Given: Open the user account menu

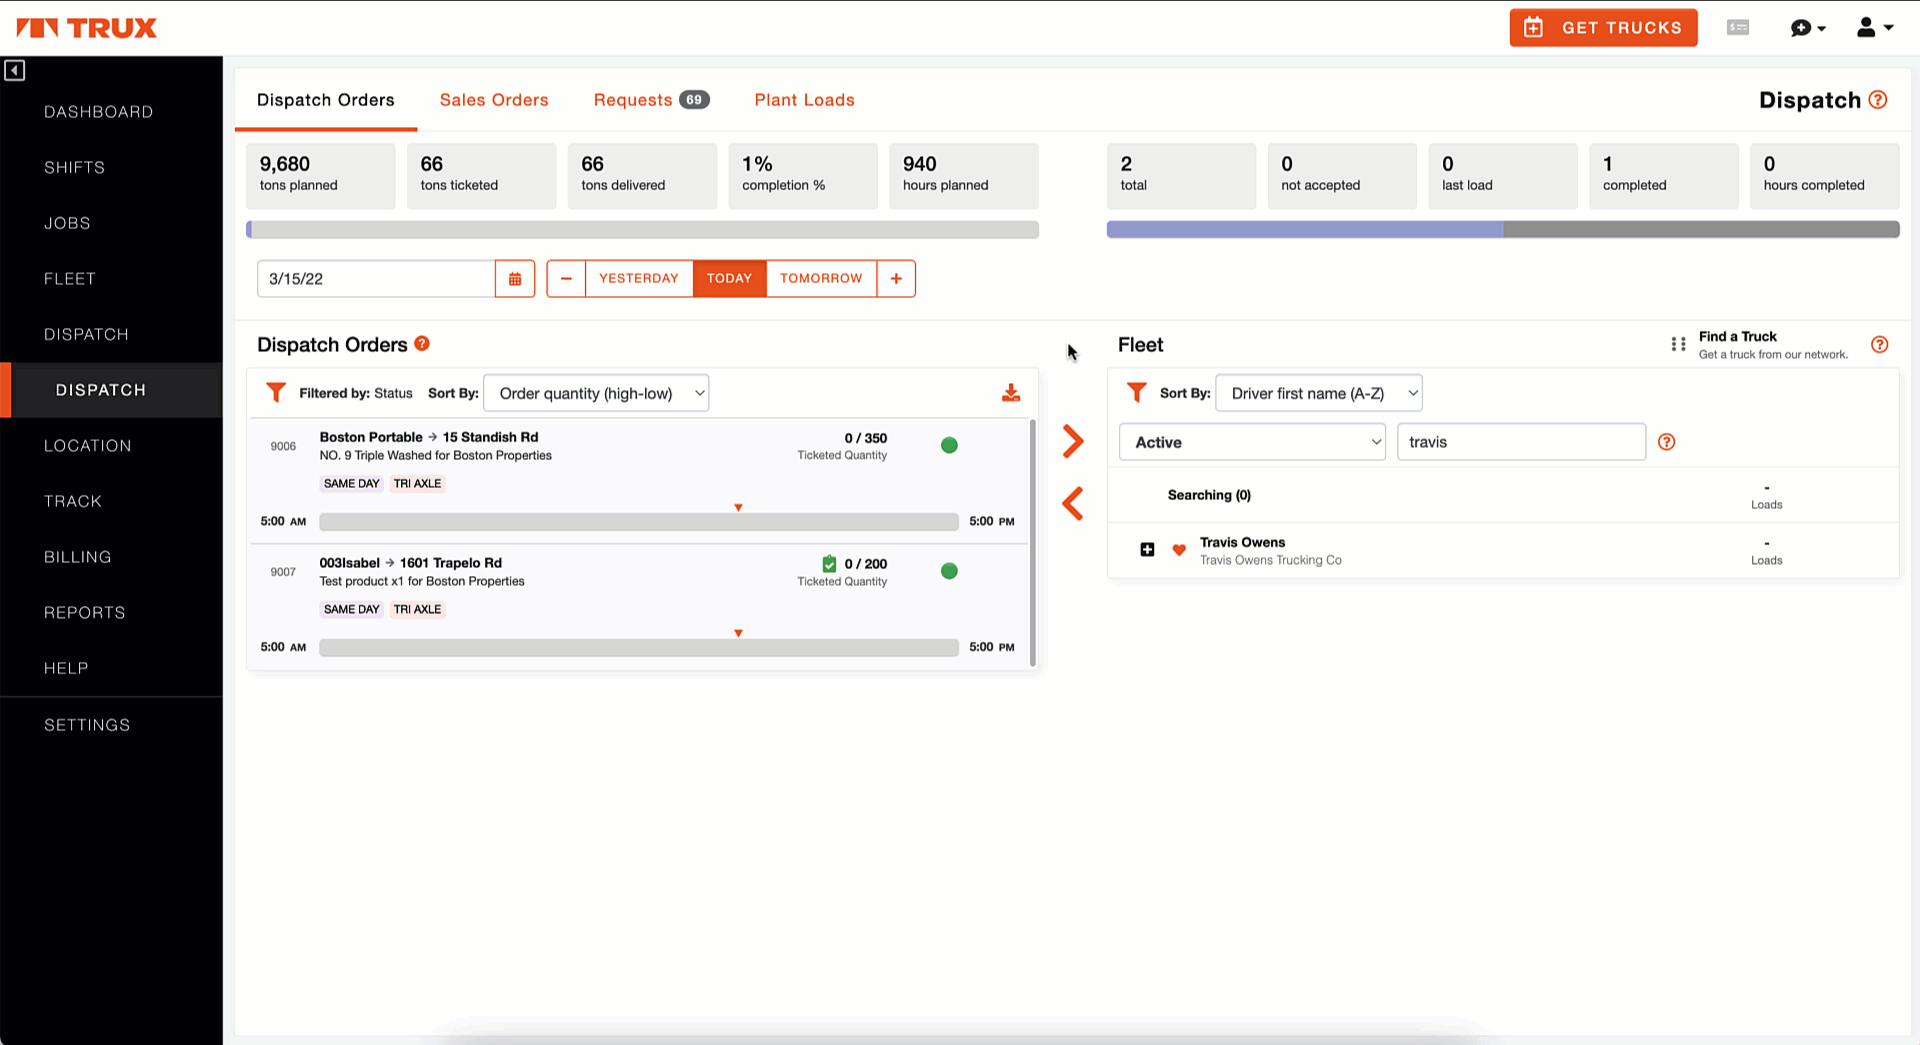Looking at the screenshot, I should tap(1875, 28).
